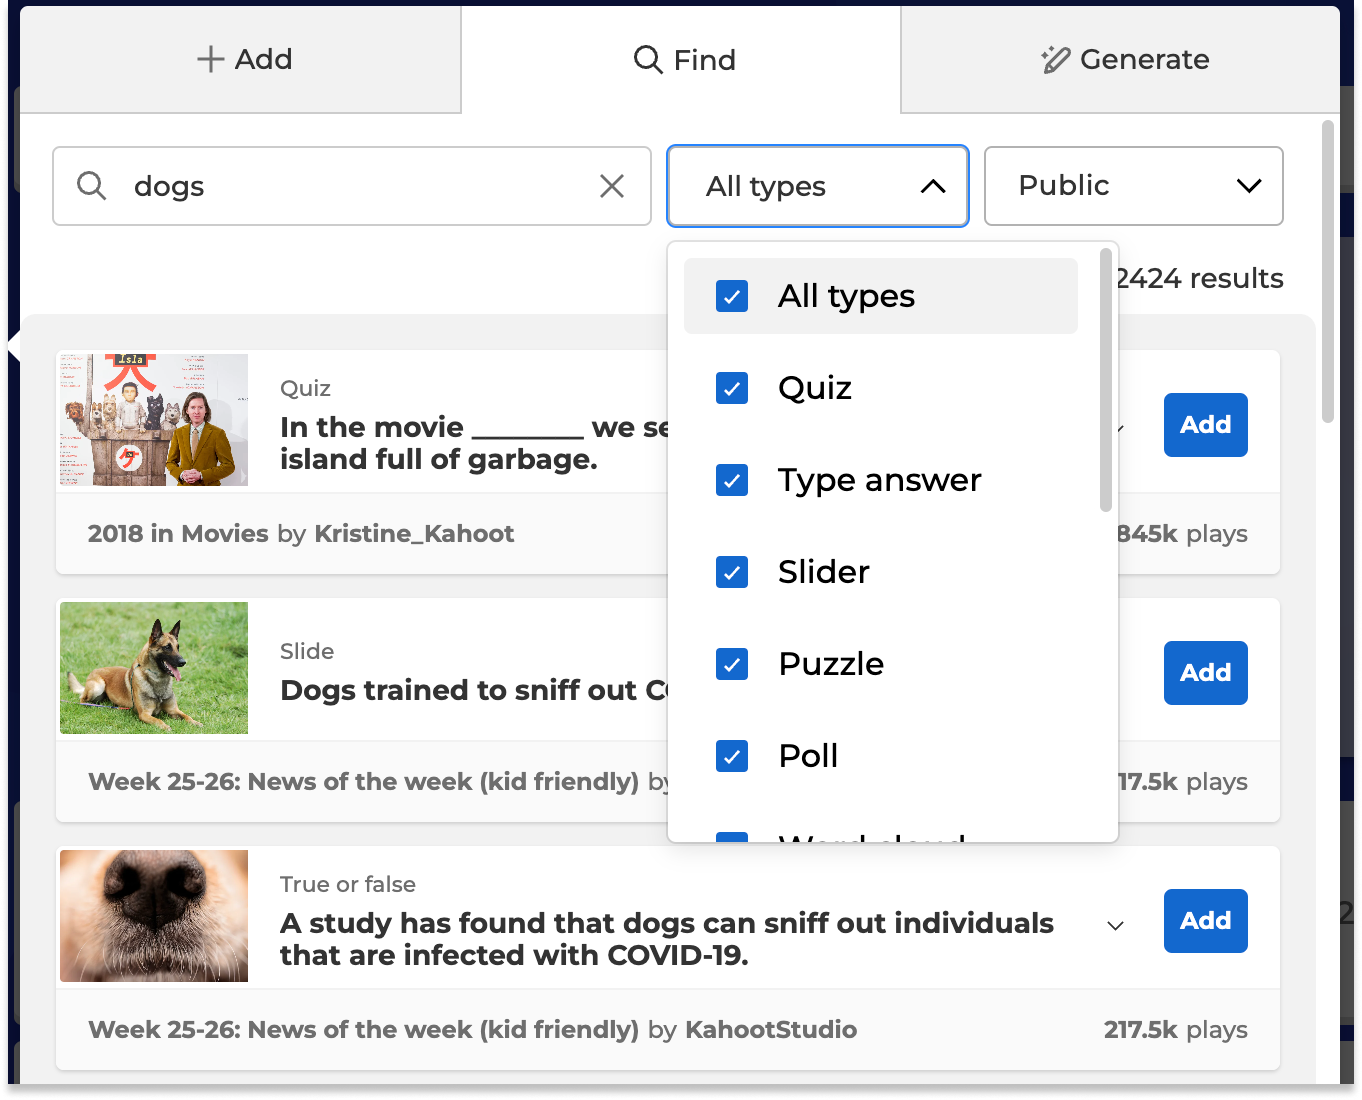Screen dimensions: 1362x1100
Task: Toggle the Poll checkbox
Action: click(732, 756)
